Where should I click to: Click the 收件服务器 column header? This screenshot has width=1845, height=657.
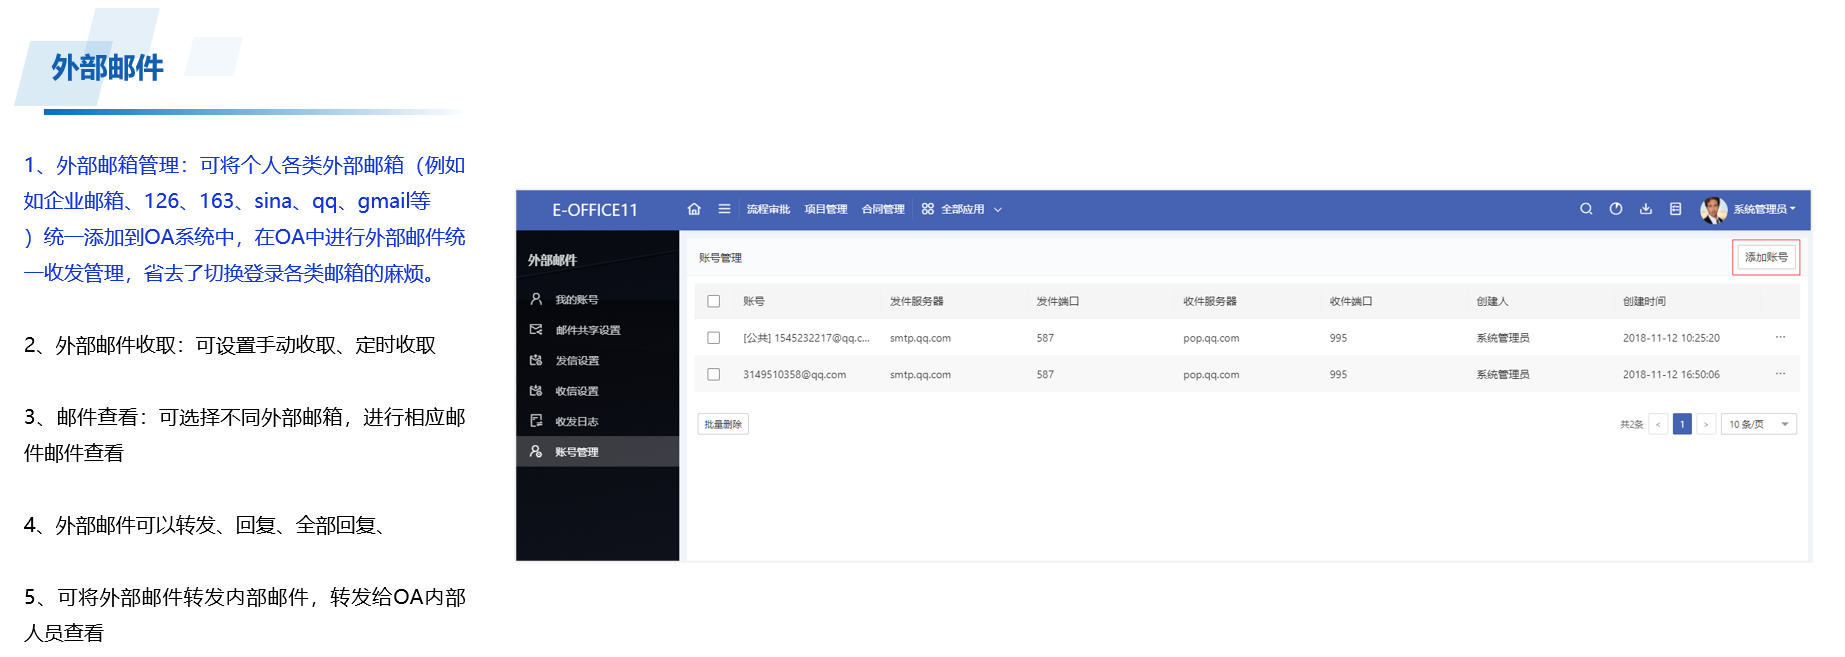[x=1210, y=301]
